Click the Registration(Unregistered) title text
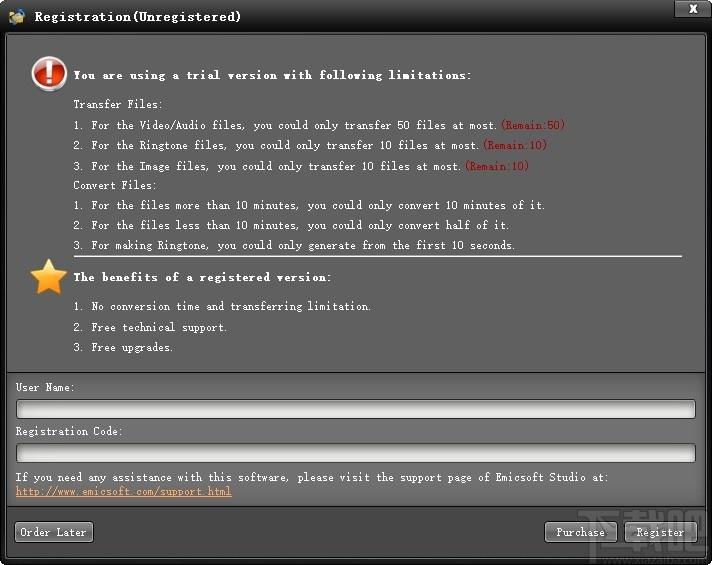The image size is (712, 565). [138, 17]
